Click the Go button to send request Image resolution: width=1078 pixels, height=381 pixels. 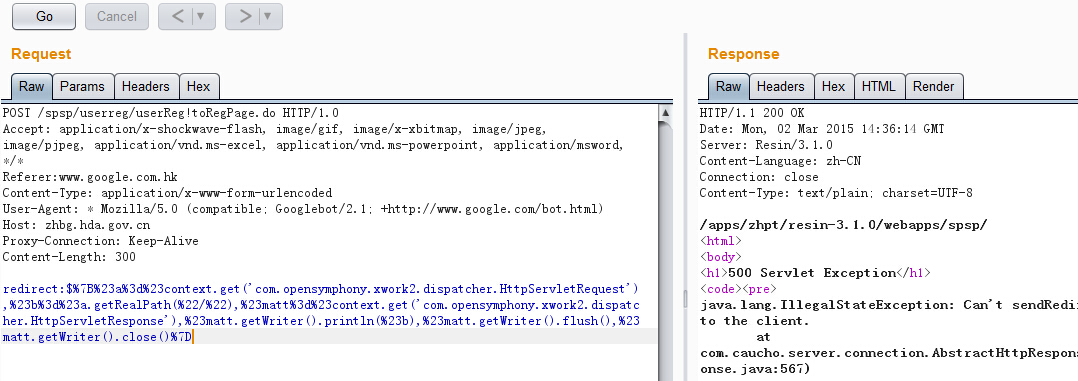[x=44, y=17]
